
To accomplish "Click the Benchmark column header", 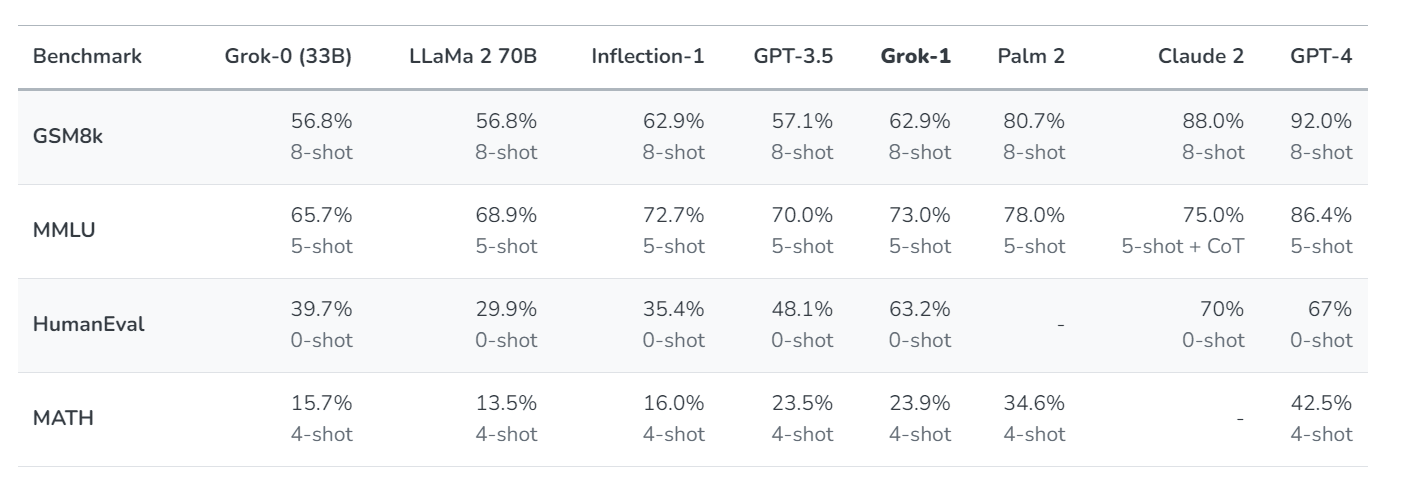I will 88,57.
